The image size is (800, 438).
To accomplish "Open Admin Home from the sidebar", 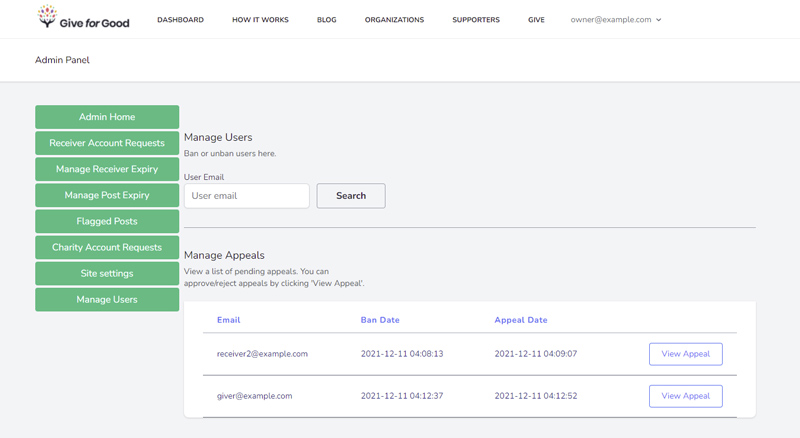I will [x=107, y=117].
